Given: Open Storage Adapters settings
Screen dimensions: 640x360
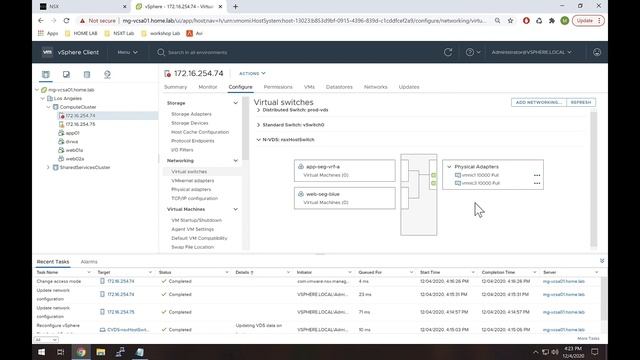Looking at the screenshot, I should [191, 114].
